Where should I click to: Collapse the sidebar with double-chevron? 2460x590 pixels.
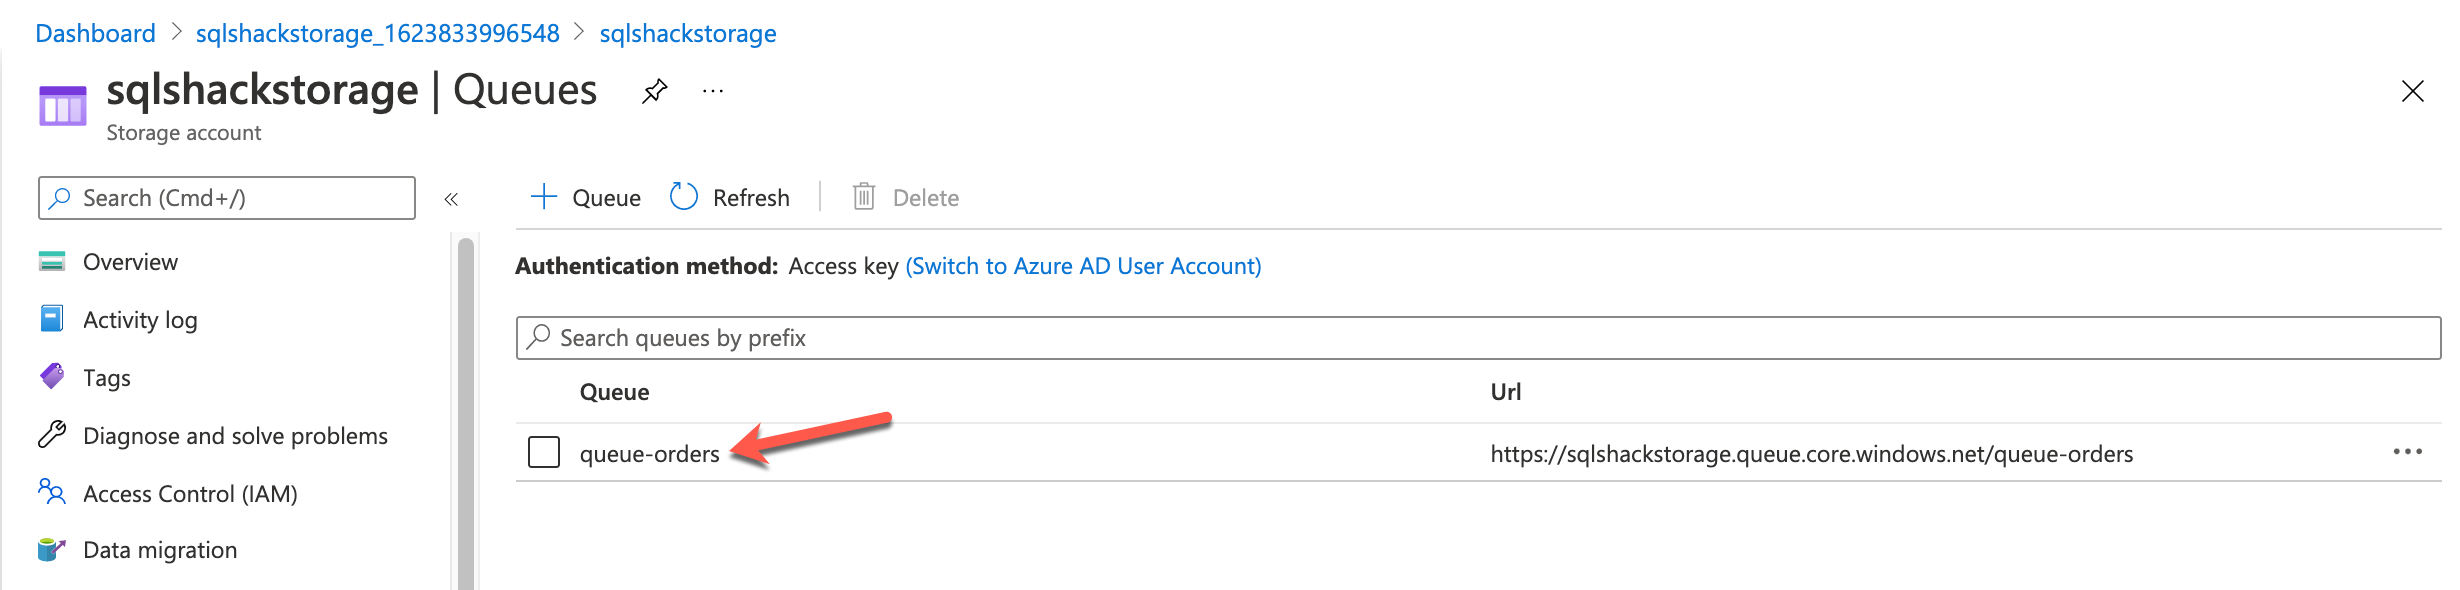click(451, 199)
